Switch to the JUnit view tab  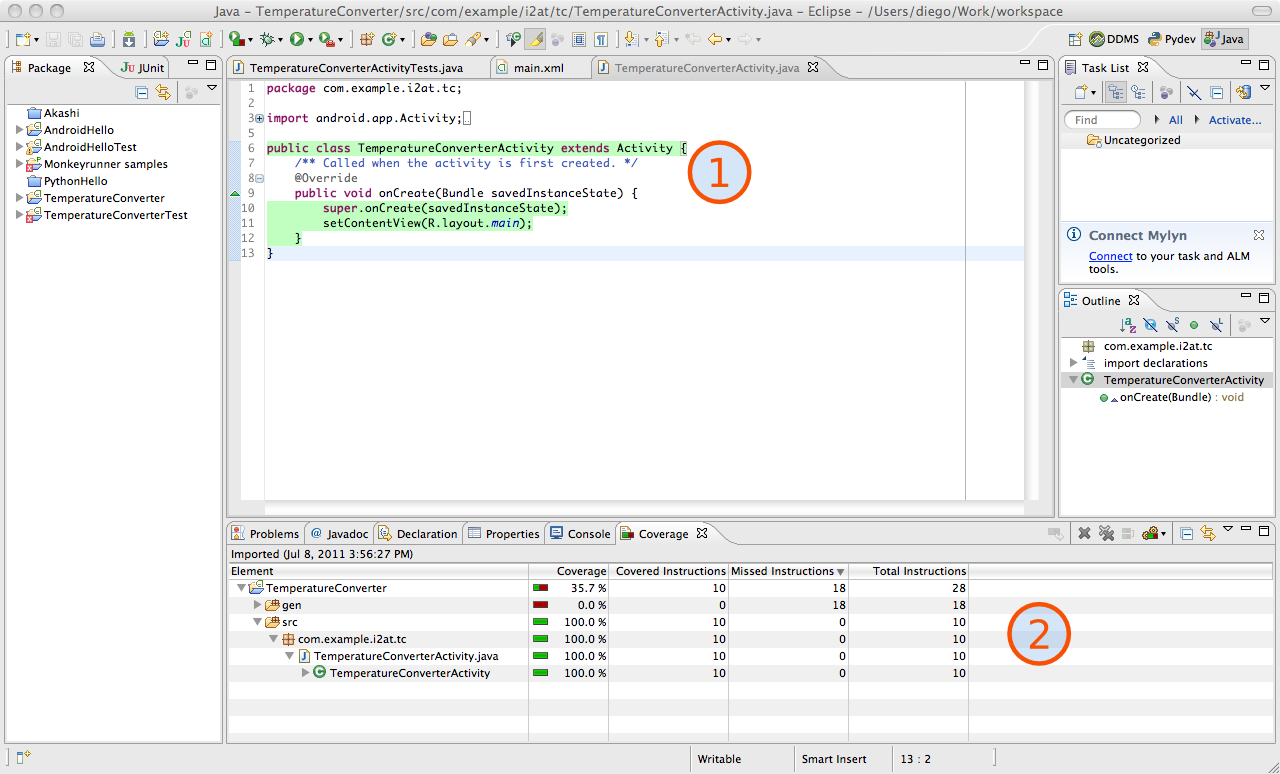[142, 68]
